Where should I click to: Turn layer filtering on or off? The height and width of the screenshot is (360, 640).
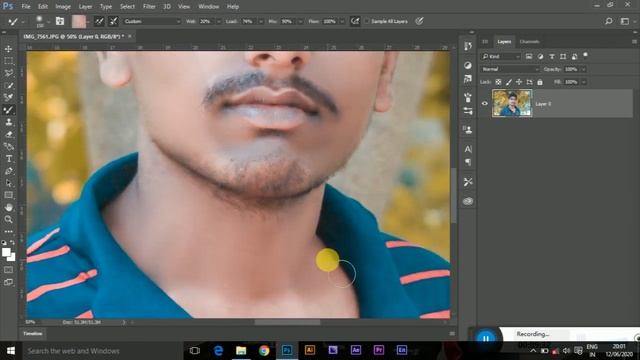(x=585, y=55)
